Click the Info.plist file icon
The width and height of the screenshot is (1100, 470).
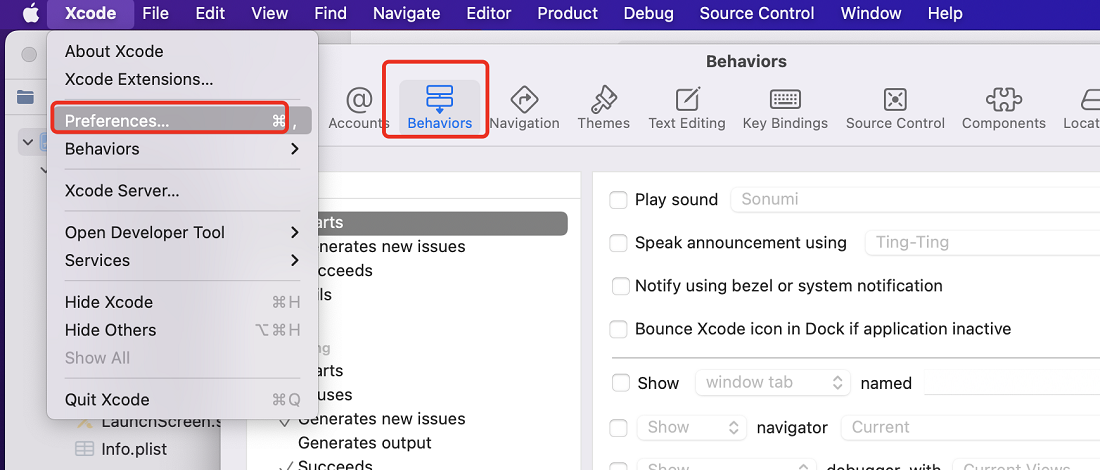click(84, 448)
